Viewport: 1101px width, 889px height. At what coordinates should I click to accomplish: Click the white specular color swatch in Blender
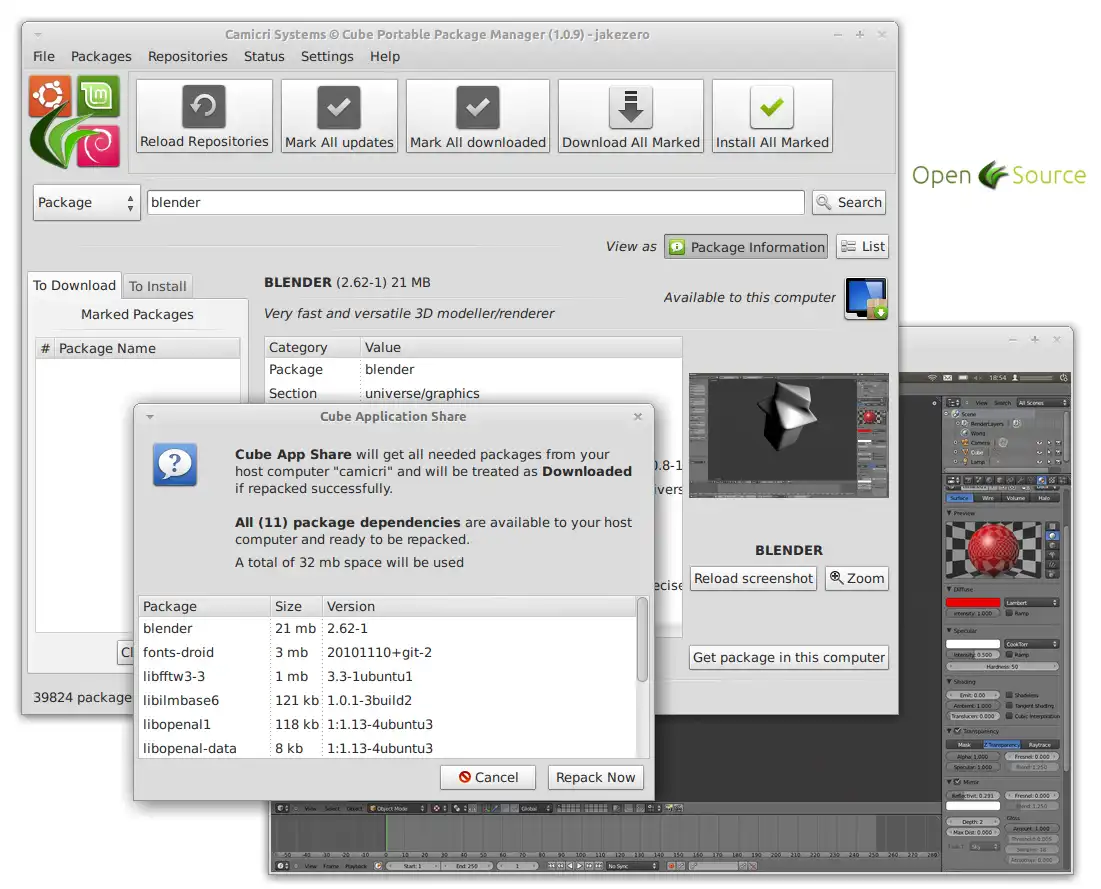pyautogui.click(x=973, y=644)
